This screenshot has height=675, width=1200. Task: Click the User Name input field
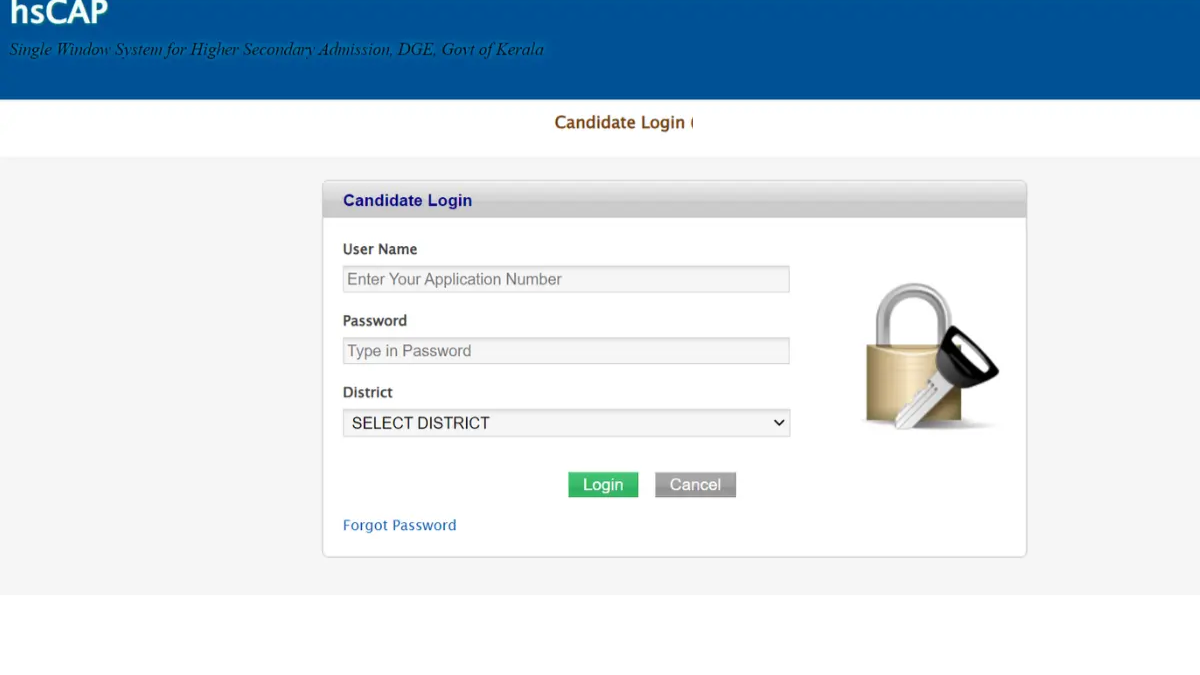click(x=566, y=279)
